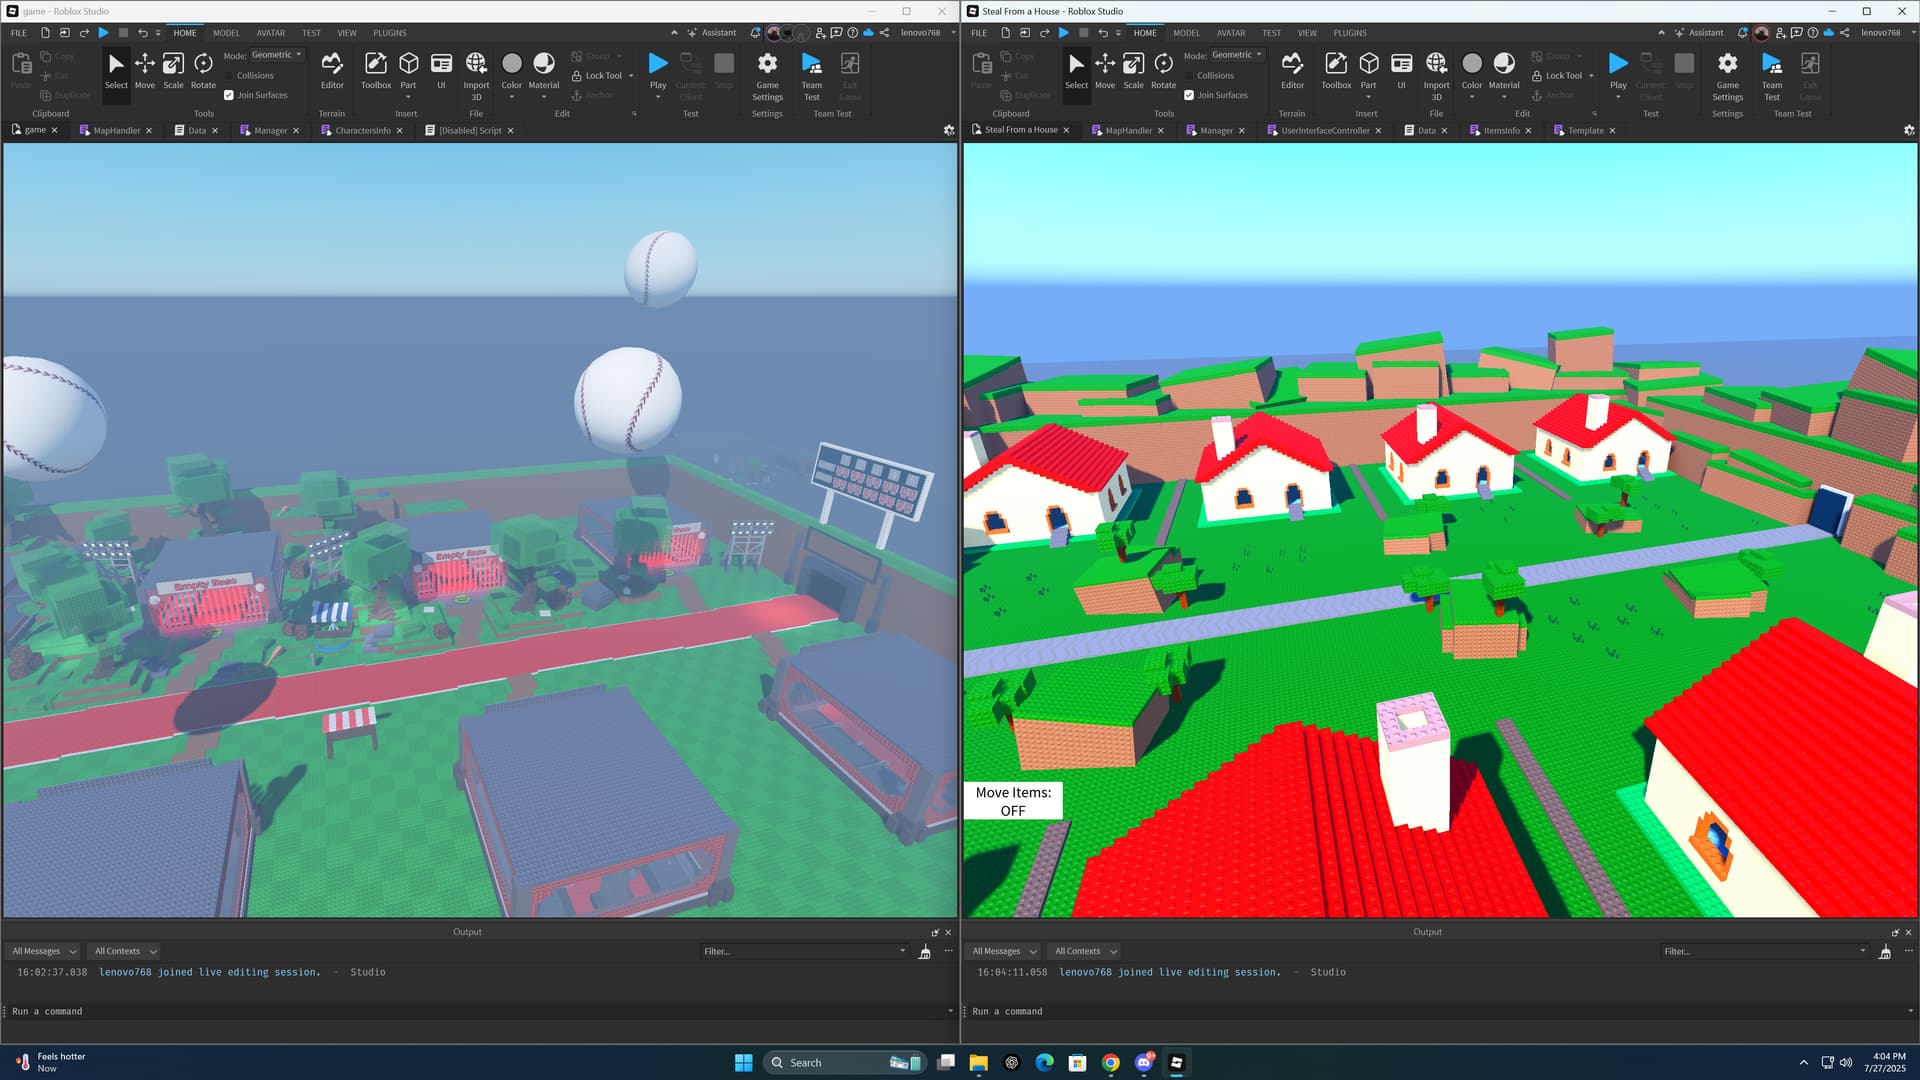Toggle Join Surfaces checkbox in left window
Viewport: 1920px width, 1080px height.
[229, 95]
